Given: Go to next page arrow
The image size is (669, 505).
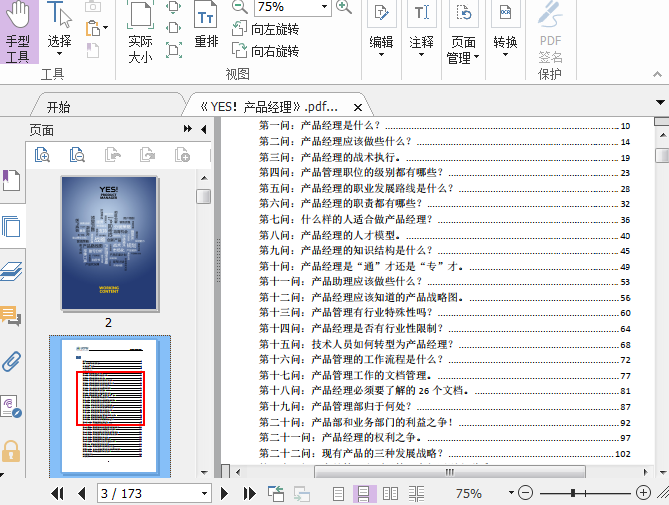Looking at the screenshot, I should tap(224, 493).
